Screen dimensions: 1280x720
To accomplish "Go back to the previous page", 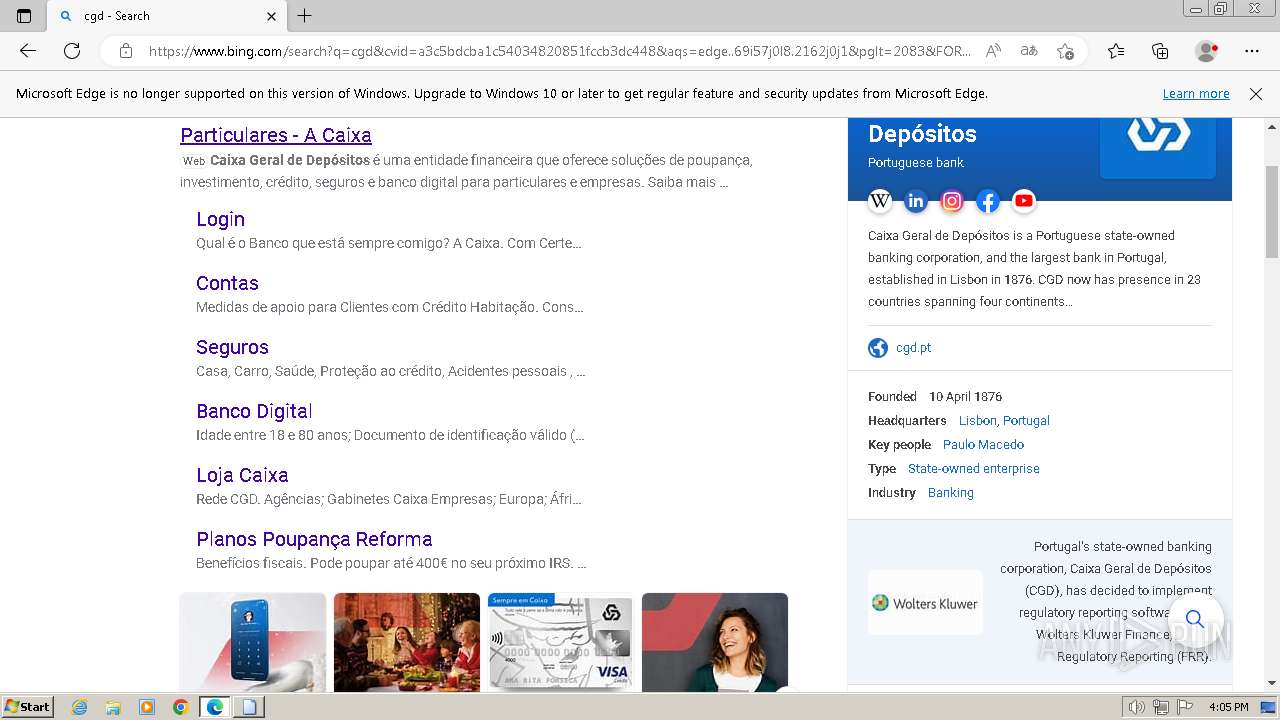I will coord(28,51).
